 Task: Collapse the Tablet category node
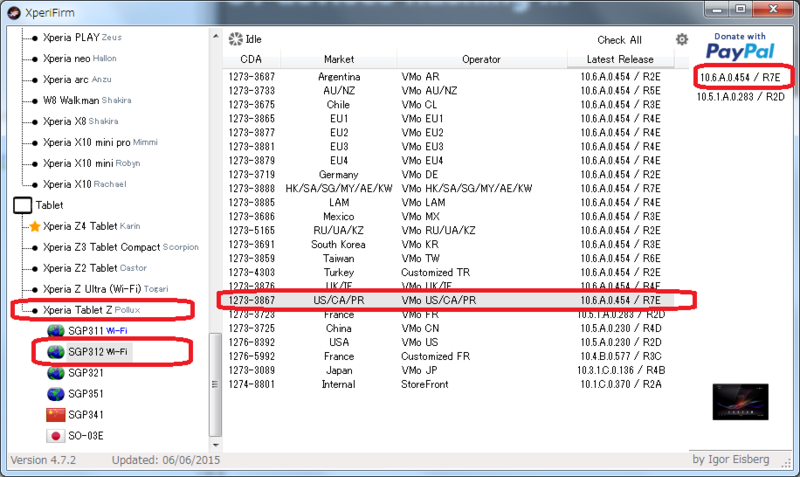click(22, 205)
